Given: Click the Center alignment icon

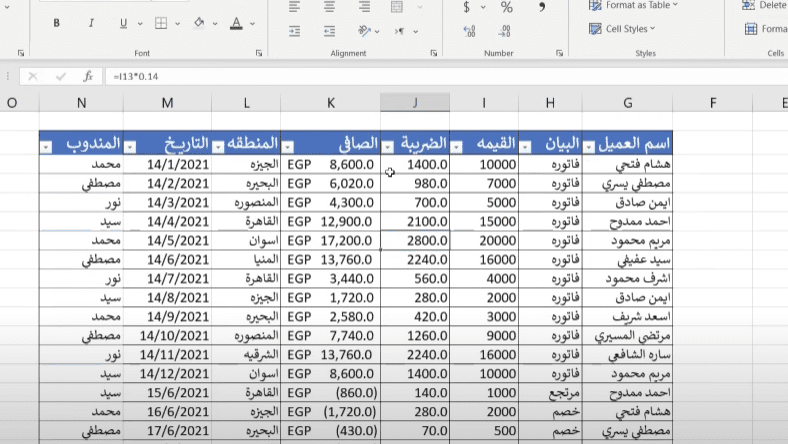Looking at the screenshot, I should (329, 7).
